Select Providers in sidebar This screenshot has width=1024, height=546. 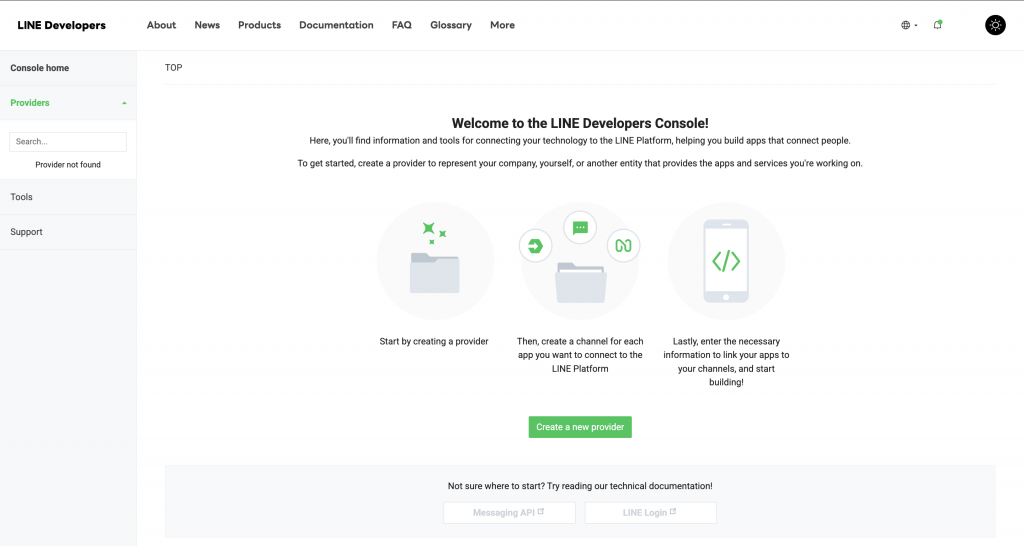[30, 103]
